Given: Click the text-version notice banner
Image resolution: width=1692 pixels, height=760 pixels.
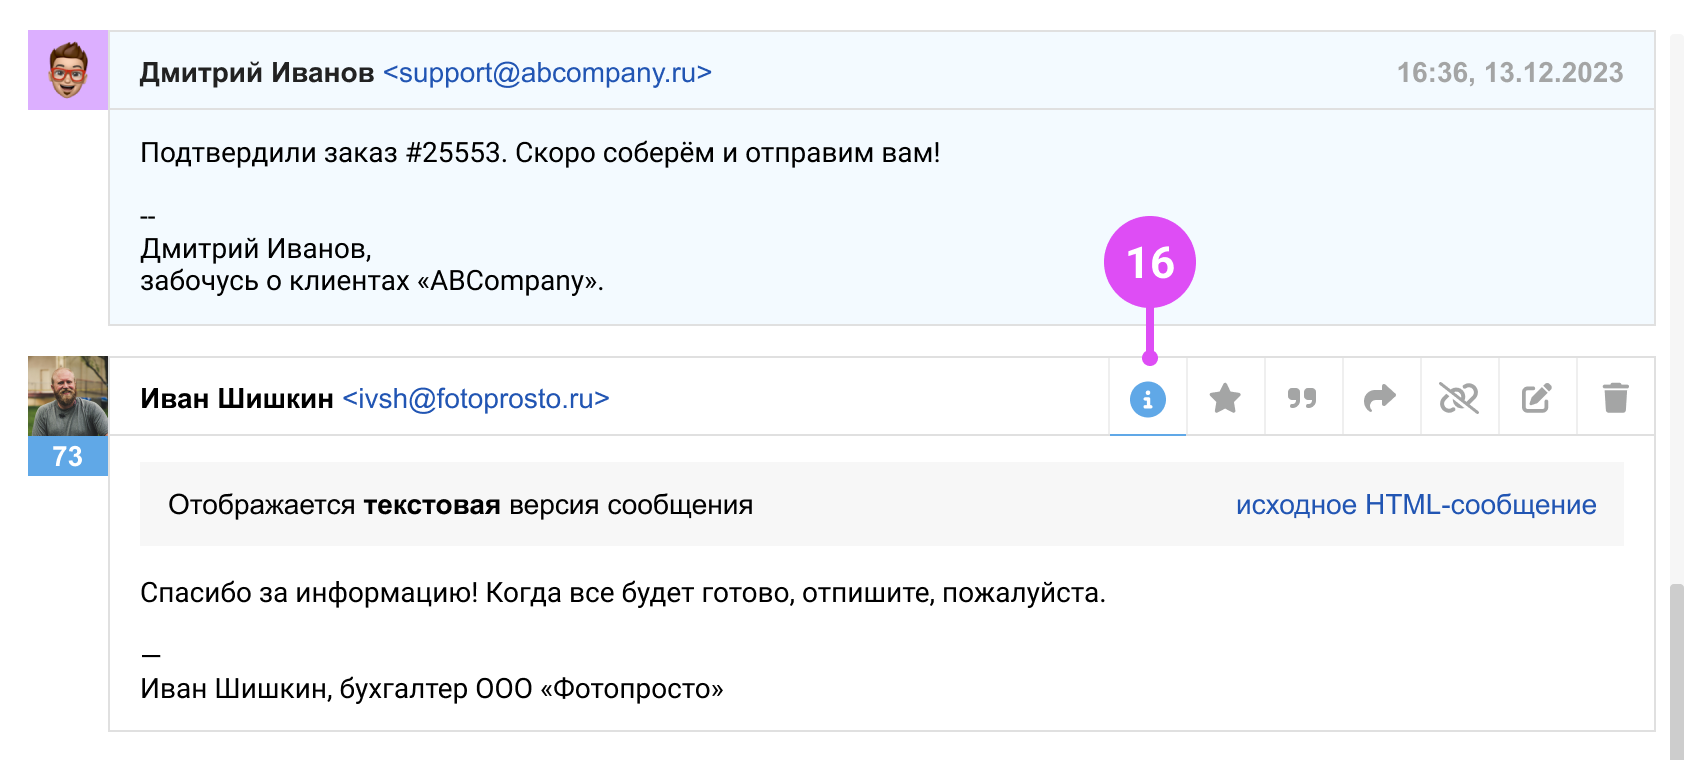Looking at the screenshot, I should pyautogui.click(x=460, y=505).
